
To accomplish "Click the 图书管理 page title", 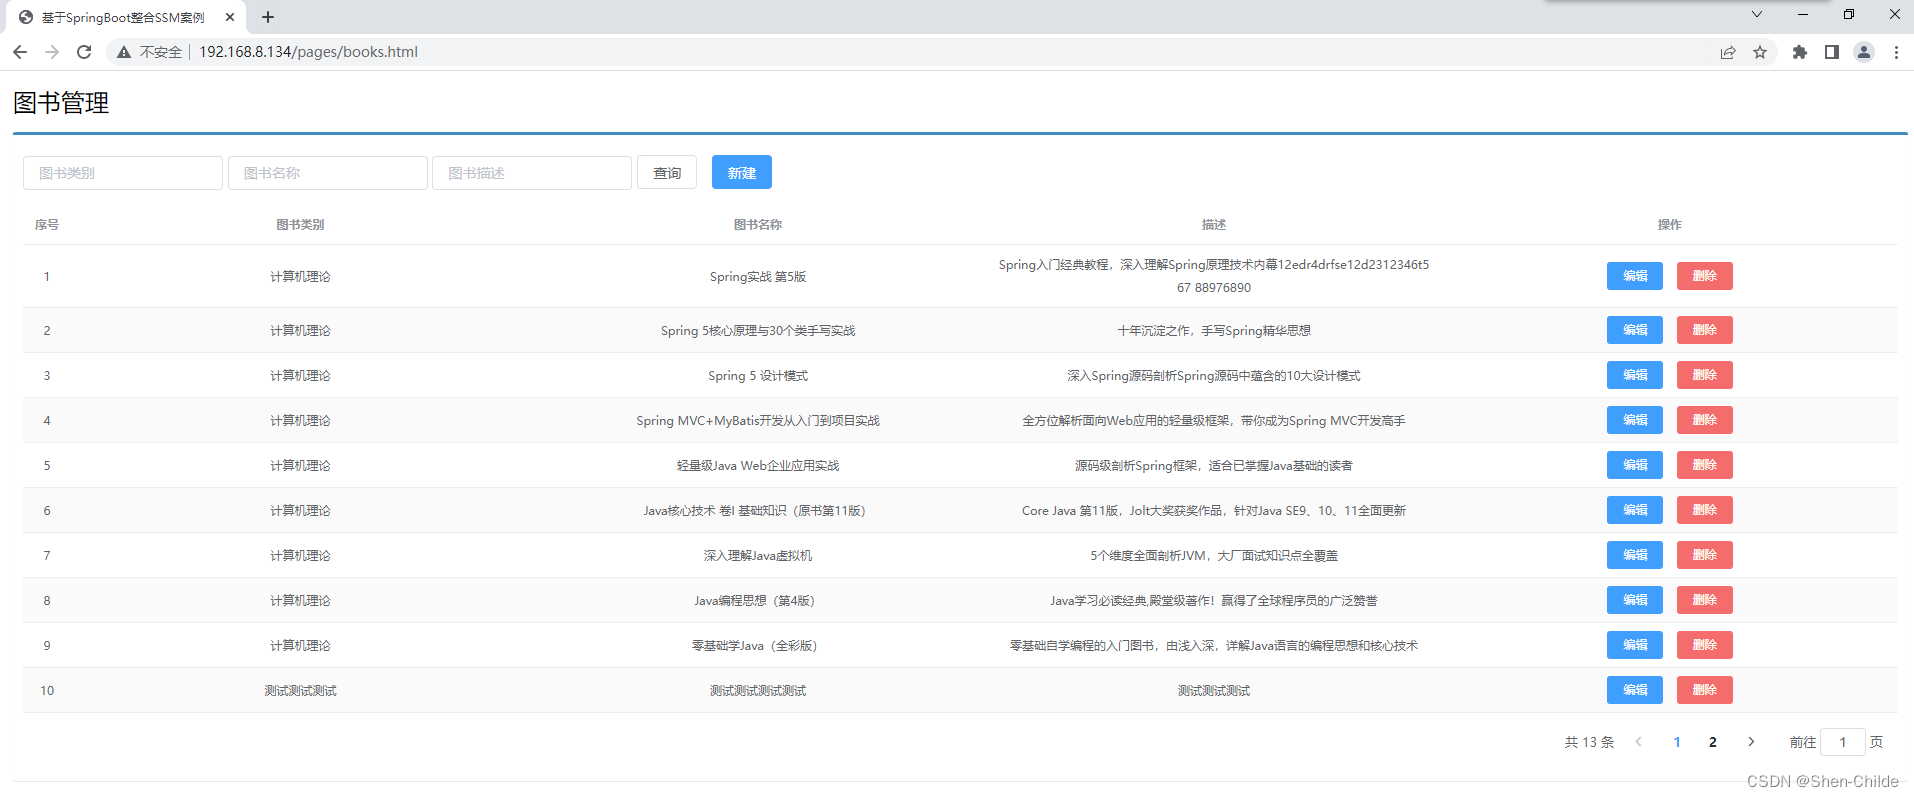I will click(x=61, y=103).
